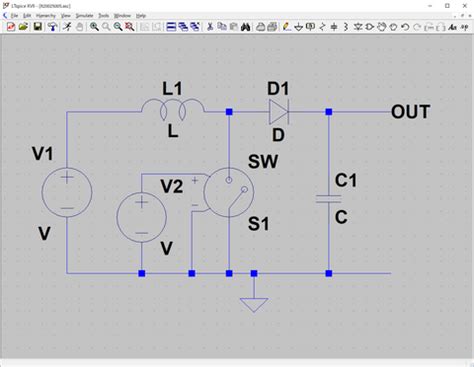This screenshot has width=474, height=367.
Task: Click the D1 diode label
Action: point(278,89)
